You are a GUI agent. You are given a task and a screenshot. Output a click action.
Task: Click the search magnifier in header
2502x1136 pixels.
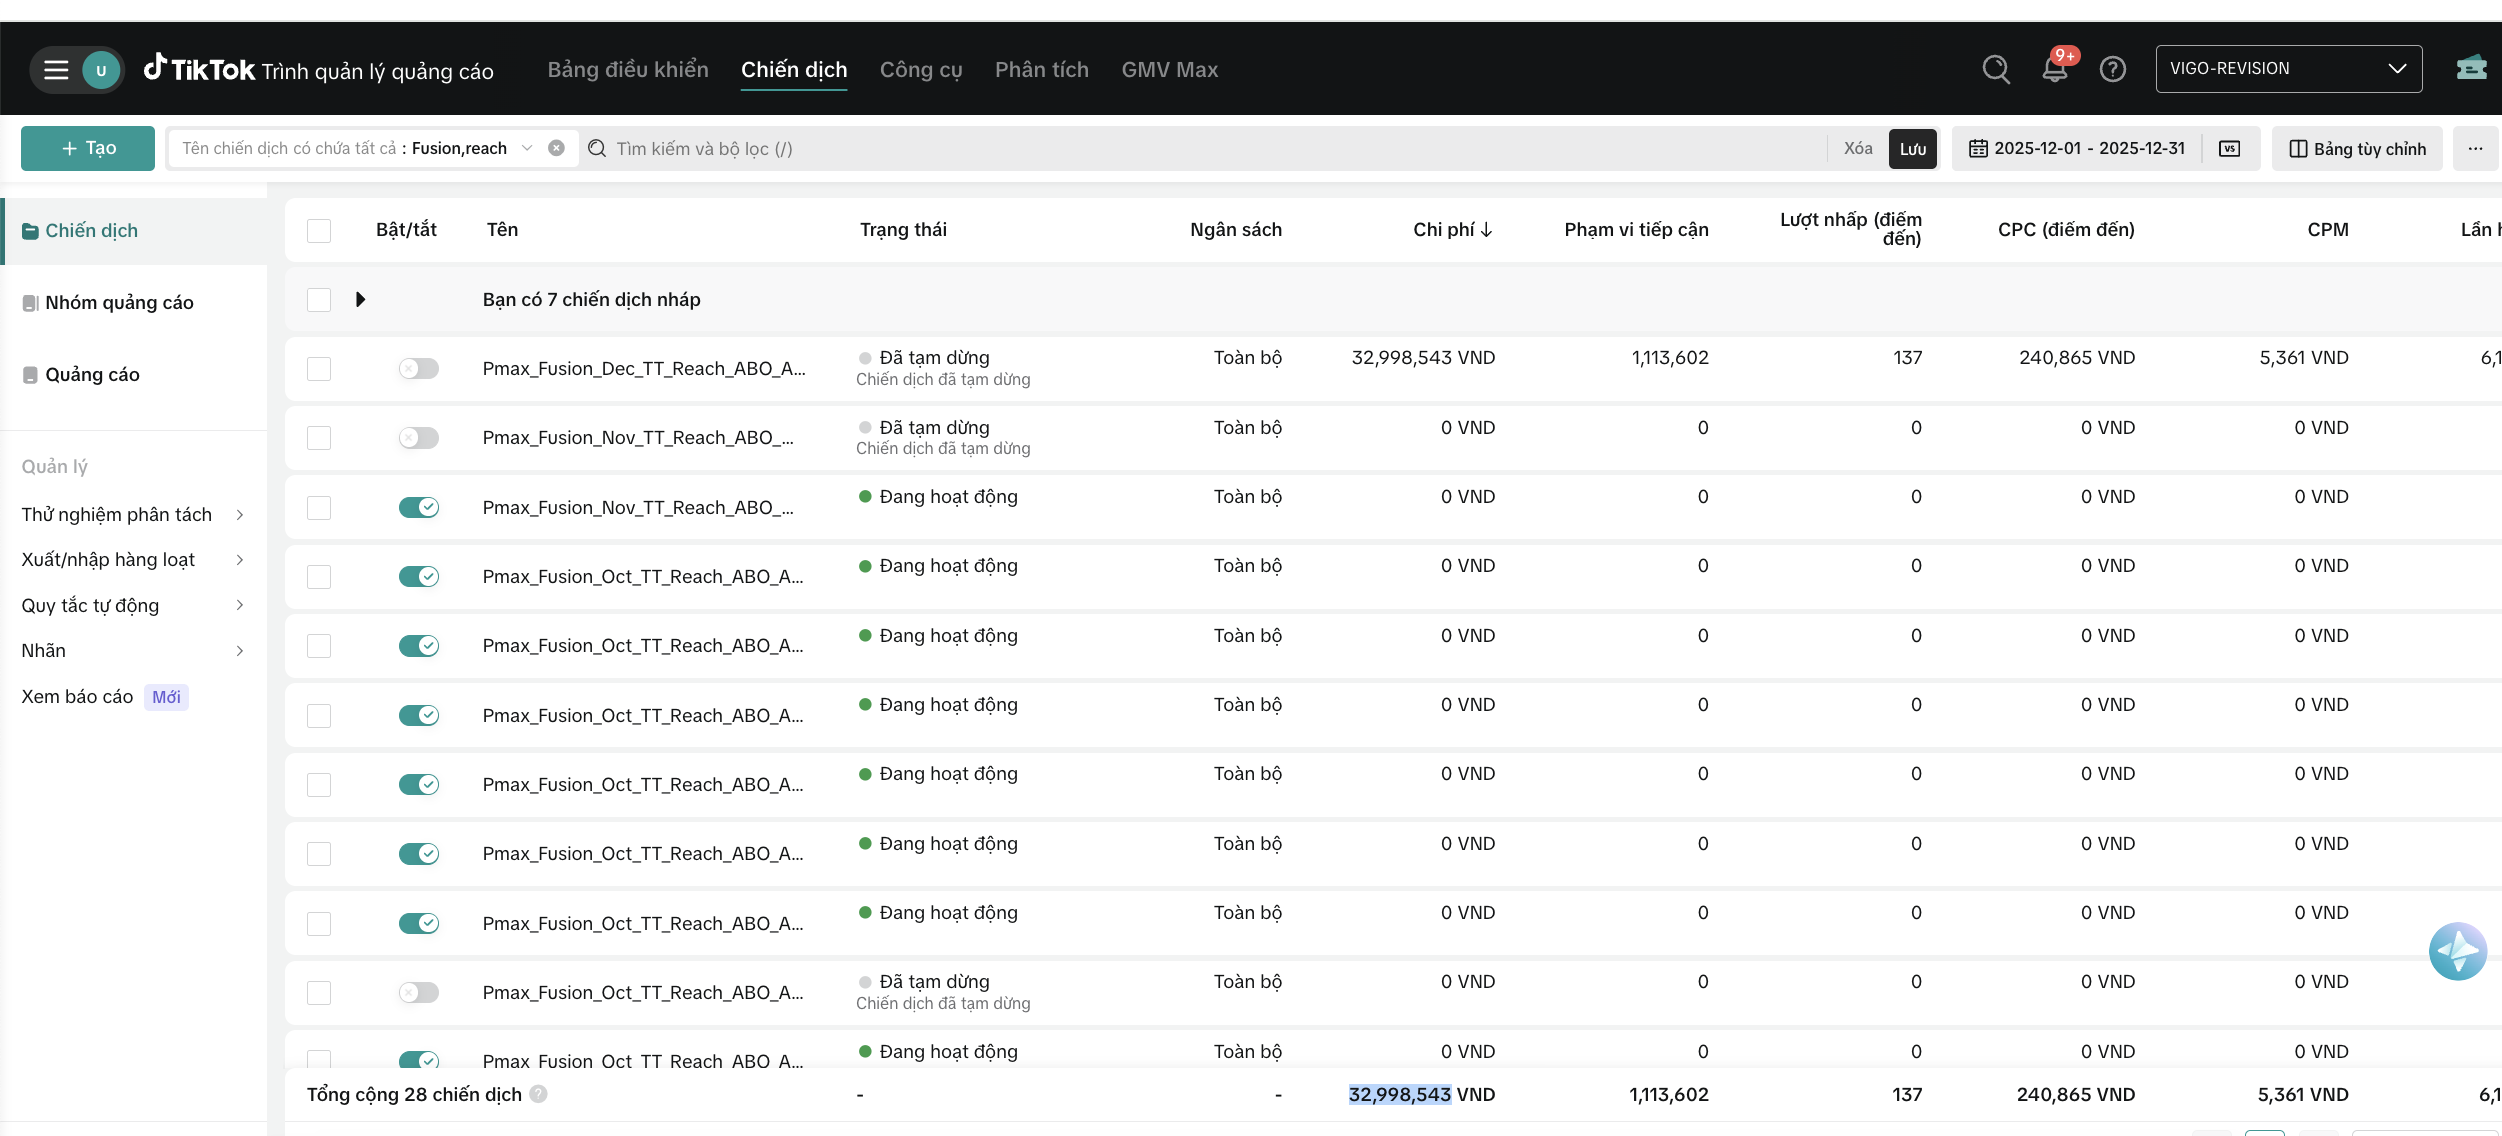1995,69
